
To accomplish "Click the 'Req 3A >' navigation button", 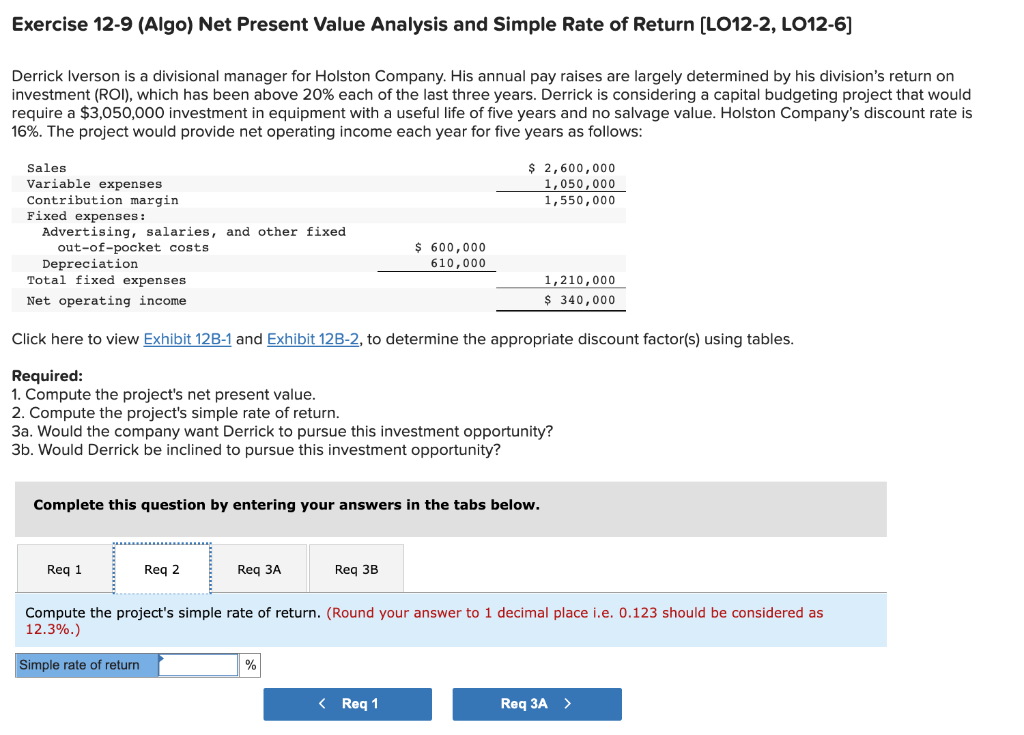I will (x=537, y=704).
